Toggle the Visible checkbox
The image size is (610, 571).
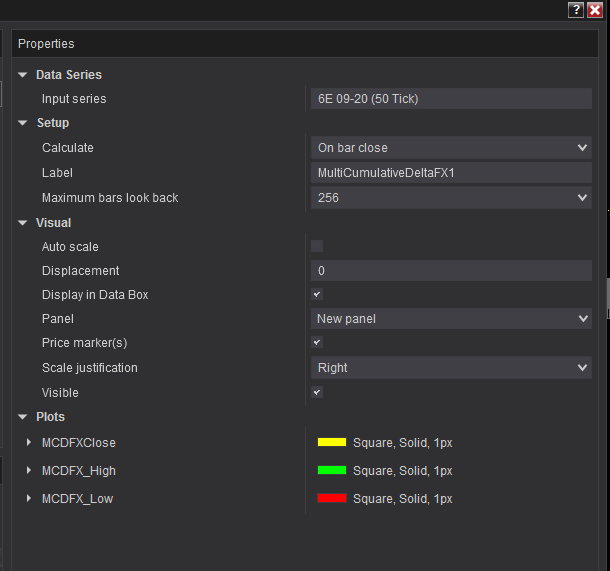click(x=317, y=393)
